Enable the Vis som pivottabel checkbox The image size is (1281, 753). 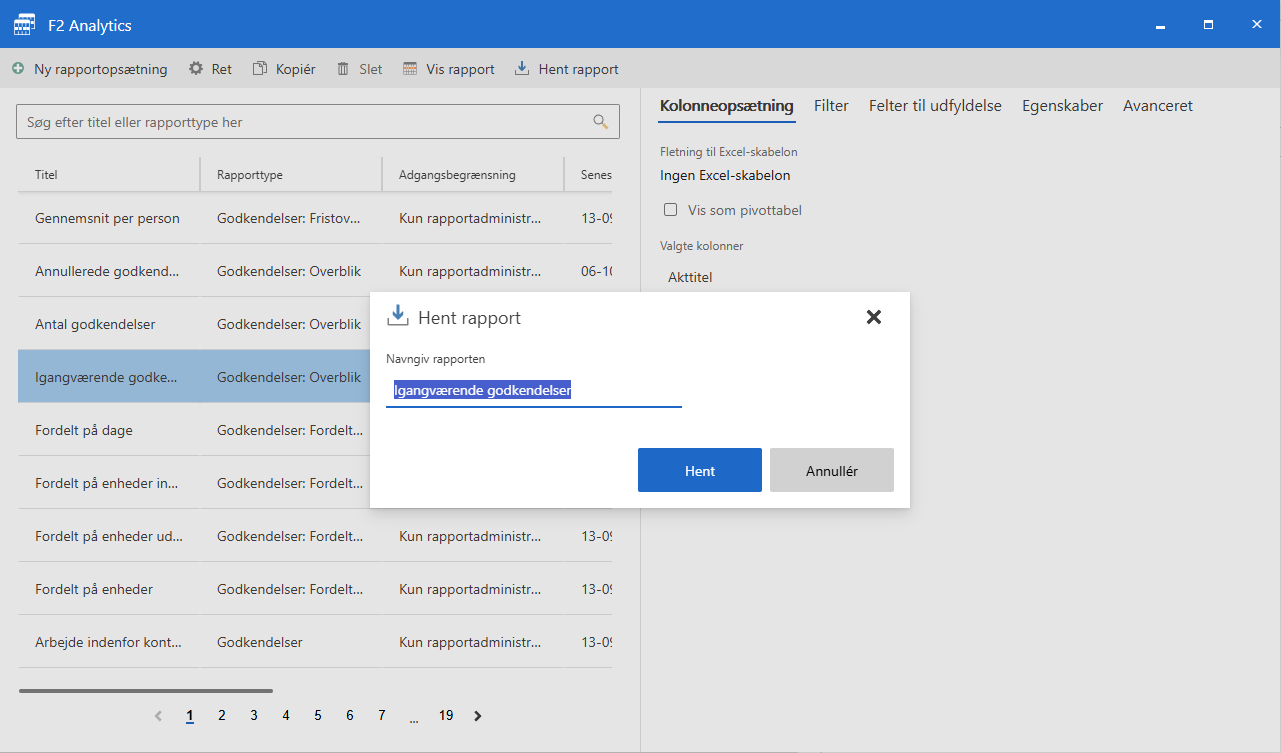pyautogui.click(x=670, y=210)
